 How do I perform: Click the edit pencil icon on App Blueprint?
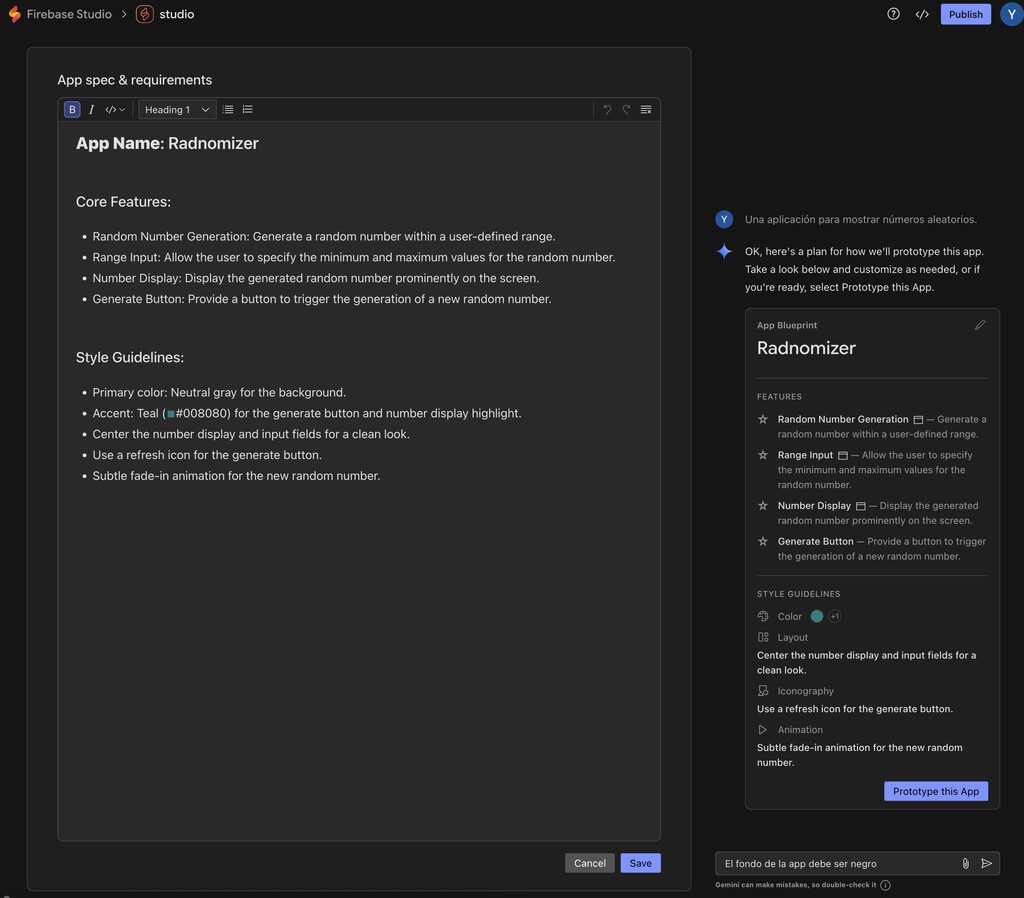980,324
